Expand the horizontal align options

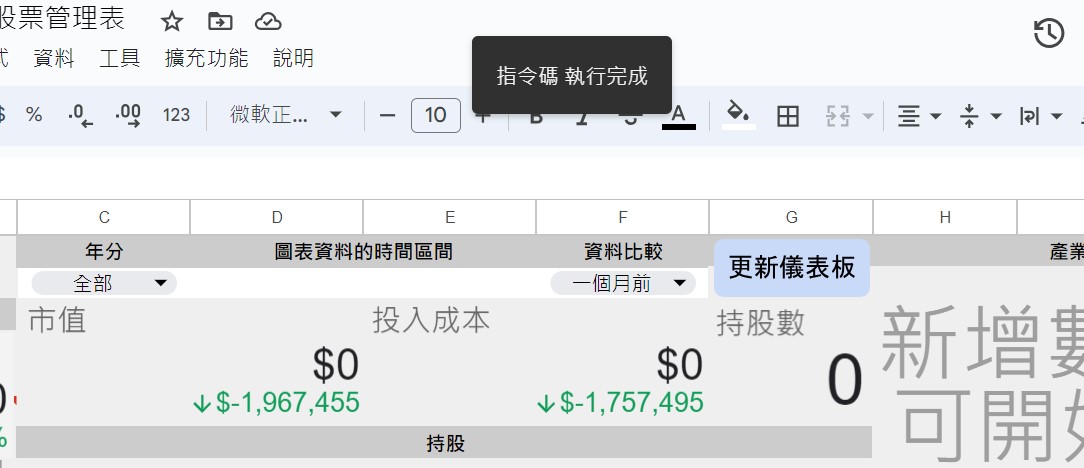coord(918,116)
